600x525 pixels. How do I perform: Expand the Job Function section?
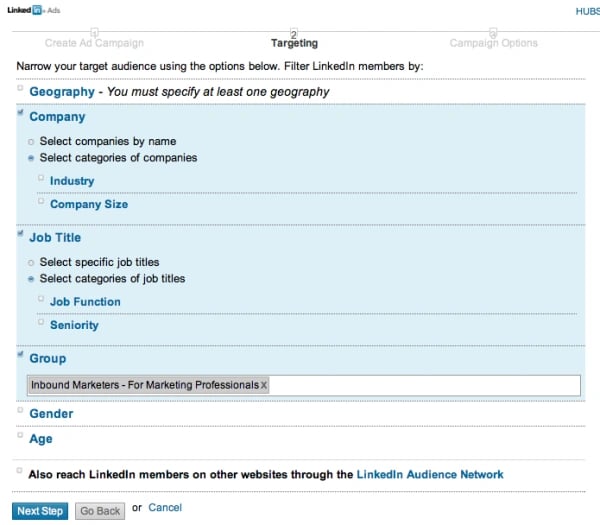[85, 301]
